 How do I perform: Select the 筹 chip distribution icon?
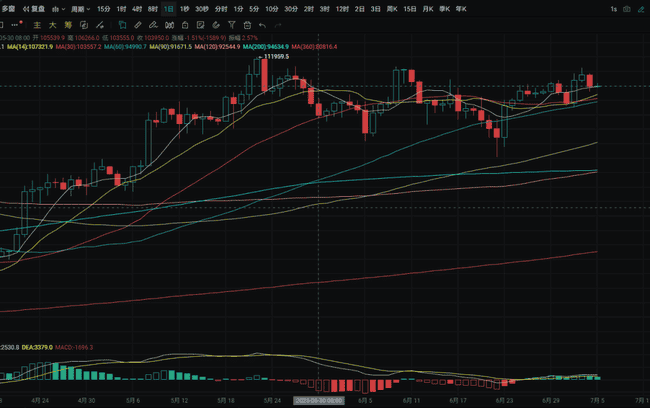tap(69, 25)
